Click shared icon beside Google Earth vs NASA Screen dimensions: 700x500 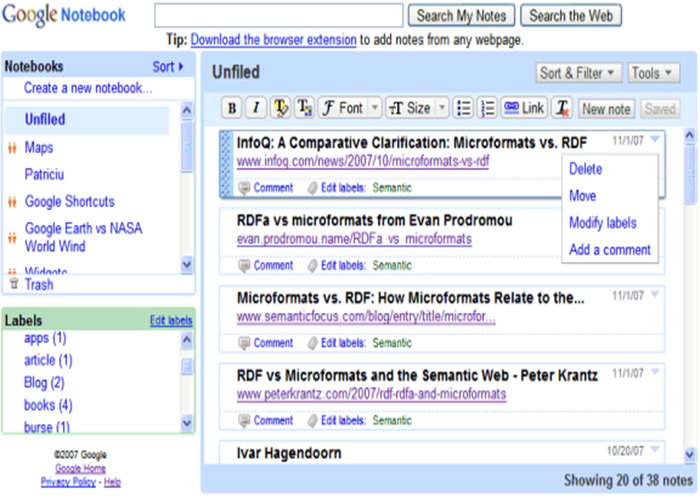[x=12, y=238]
